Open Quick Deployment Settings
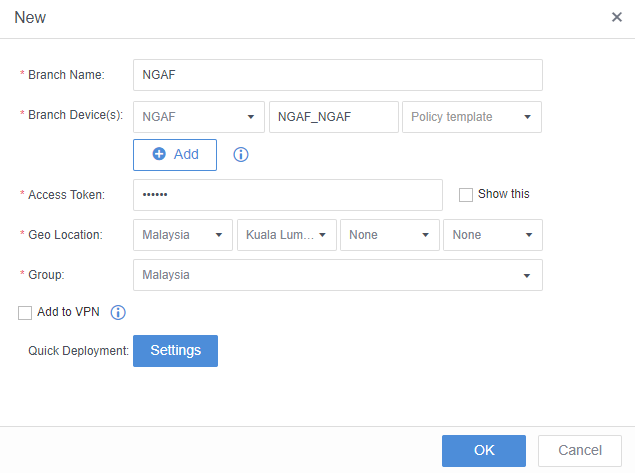635x473 pixels. click(x=175, y=351)
